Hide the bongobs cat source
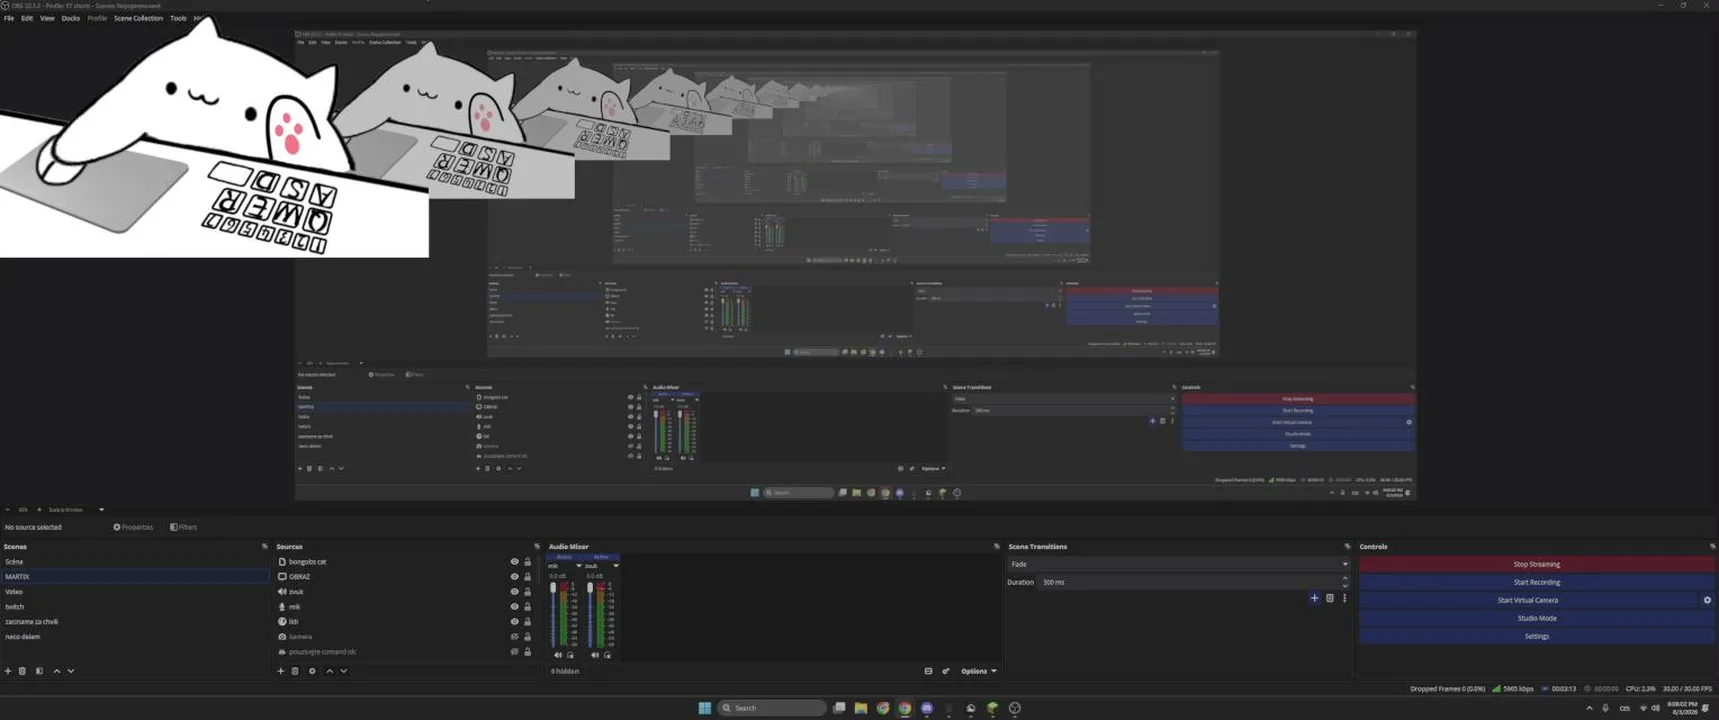The image size is (1719, 720). pyautogui.click(x=515, y=562)
